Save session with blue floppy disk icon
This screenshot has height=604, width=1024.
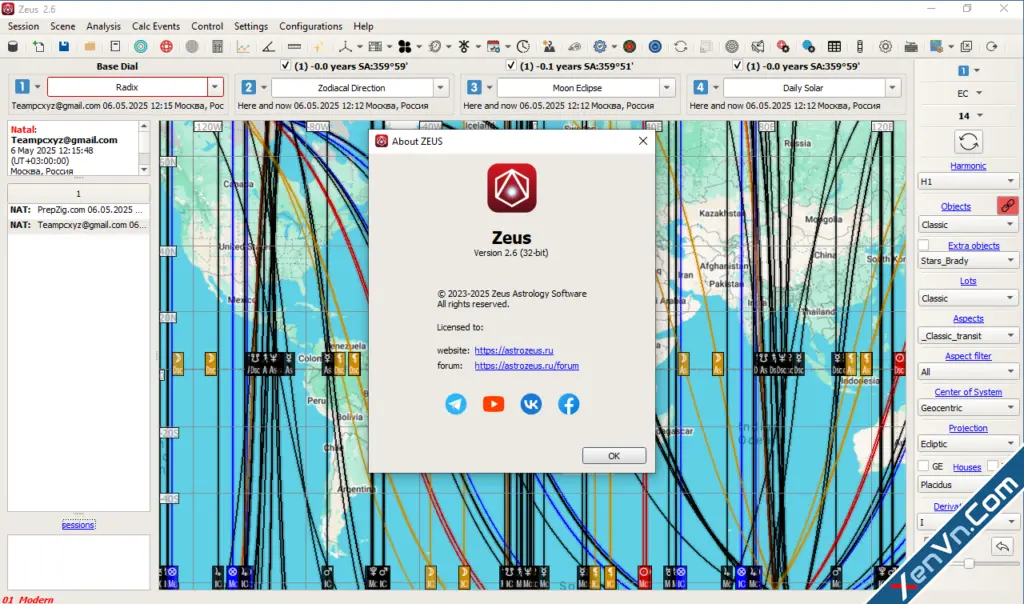pyautogui.click(x=64, y=46)
